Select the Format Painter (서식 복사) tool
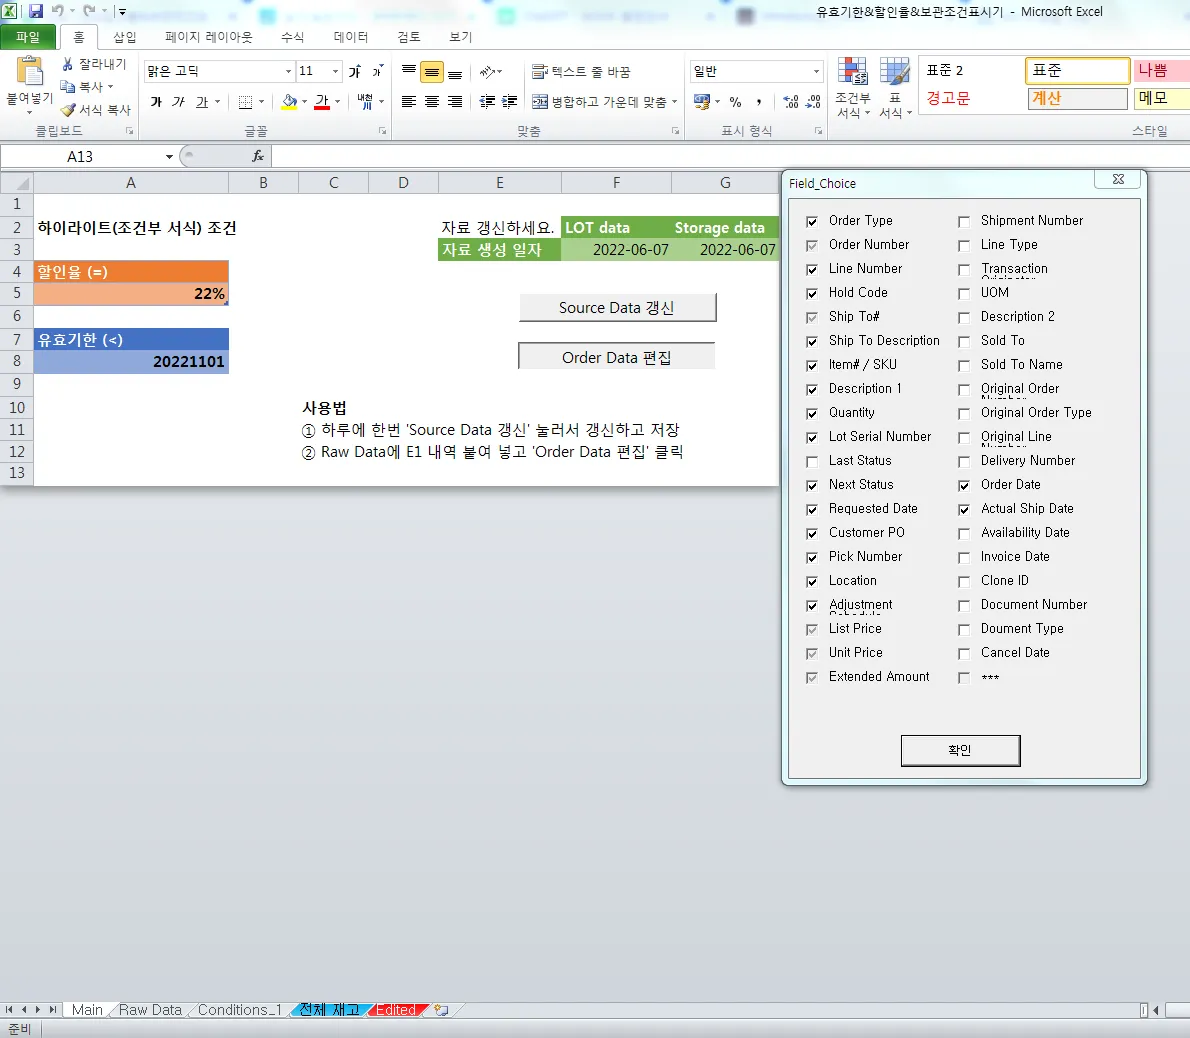This screenshot has height=1038, width=1190. coord(68,110)
